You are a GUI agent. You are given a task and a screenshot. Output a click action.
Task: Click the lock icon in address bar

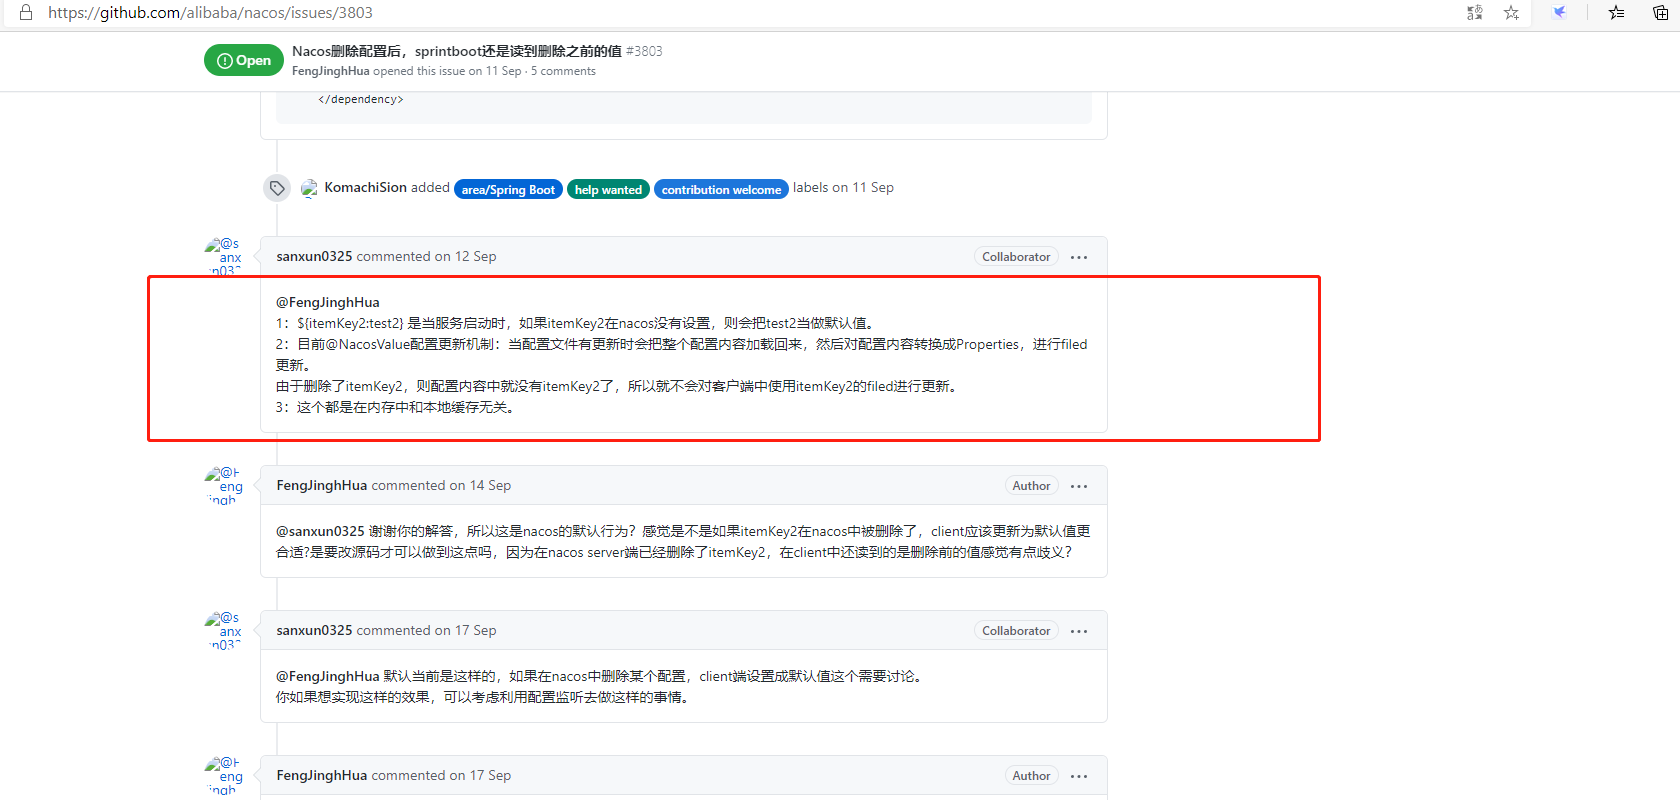26,12
